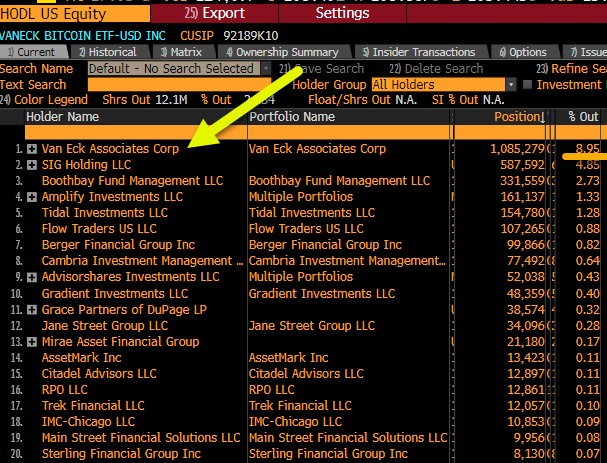
Task: Click position value 331,559
Action: tap(523, 181)
